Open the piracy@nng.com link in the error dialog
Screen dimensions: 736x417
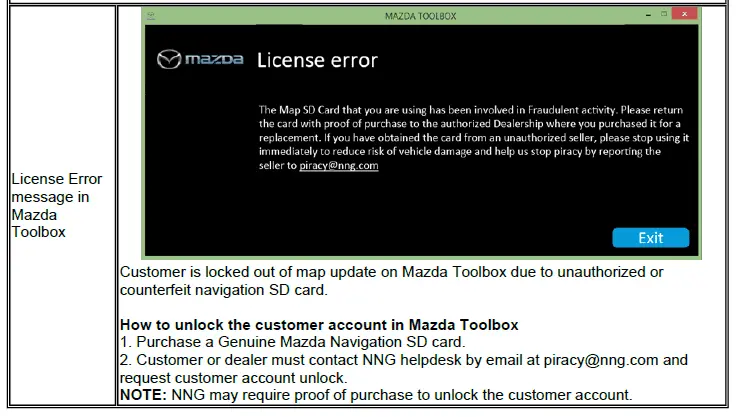(x=338, y=166)
